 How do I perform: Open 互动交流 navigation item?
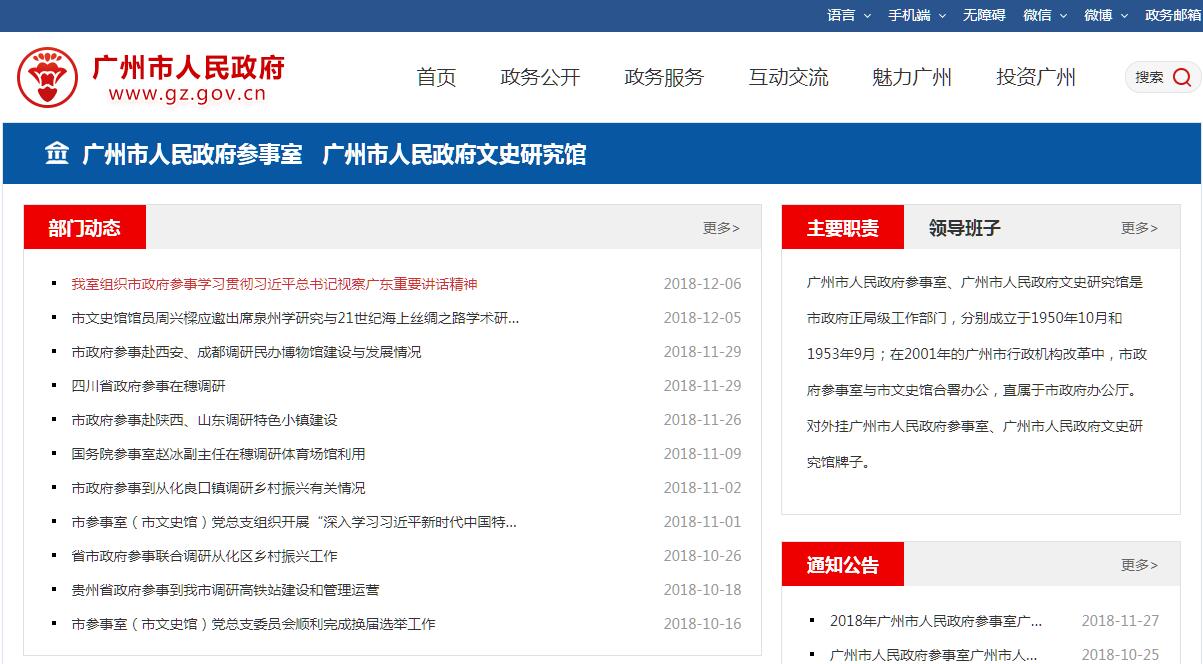[x=788, y=77]
